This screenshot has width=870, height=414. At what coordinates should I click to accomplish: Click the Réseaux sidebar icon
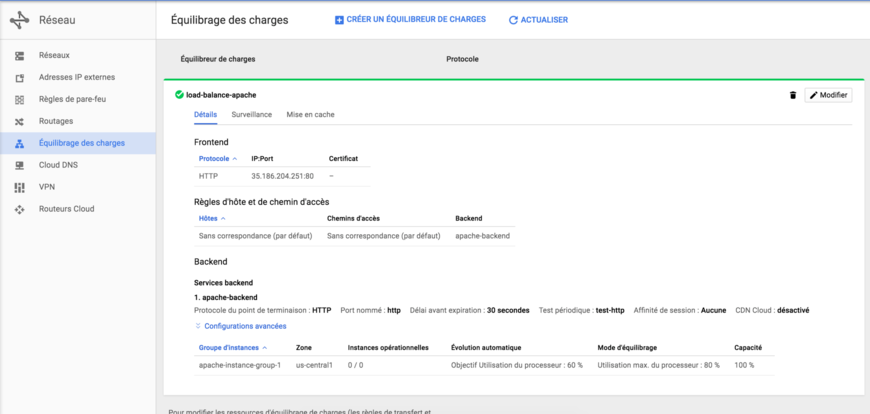pyautogui.click(x=19, y=55)
